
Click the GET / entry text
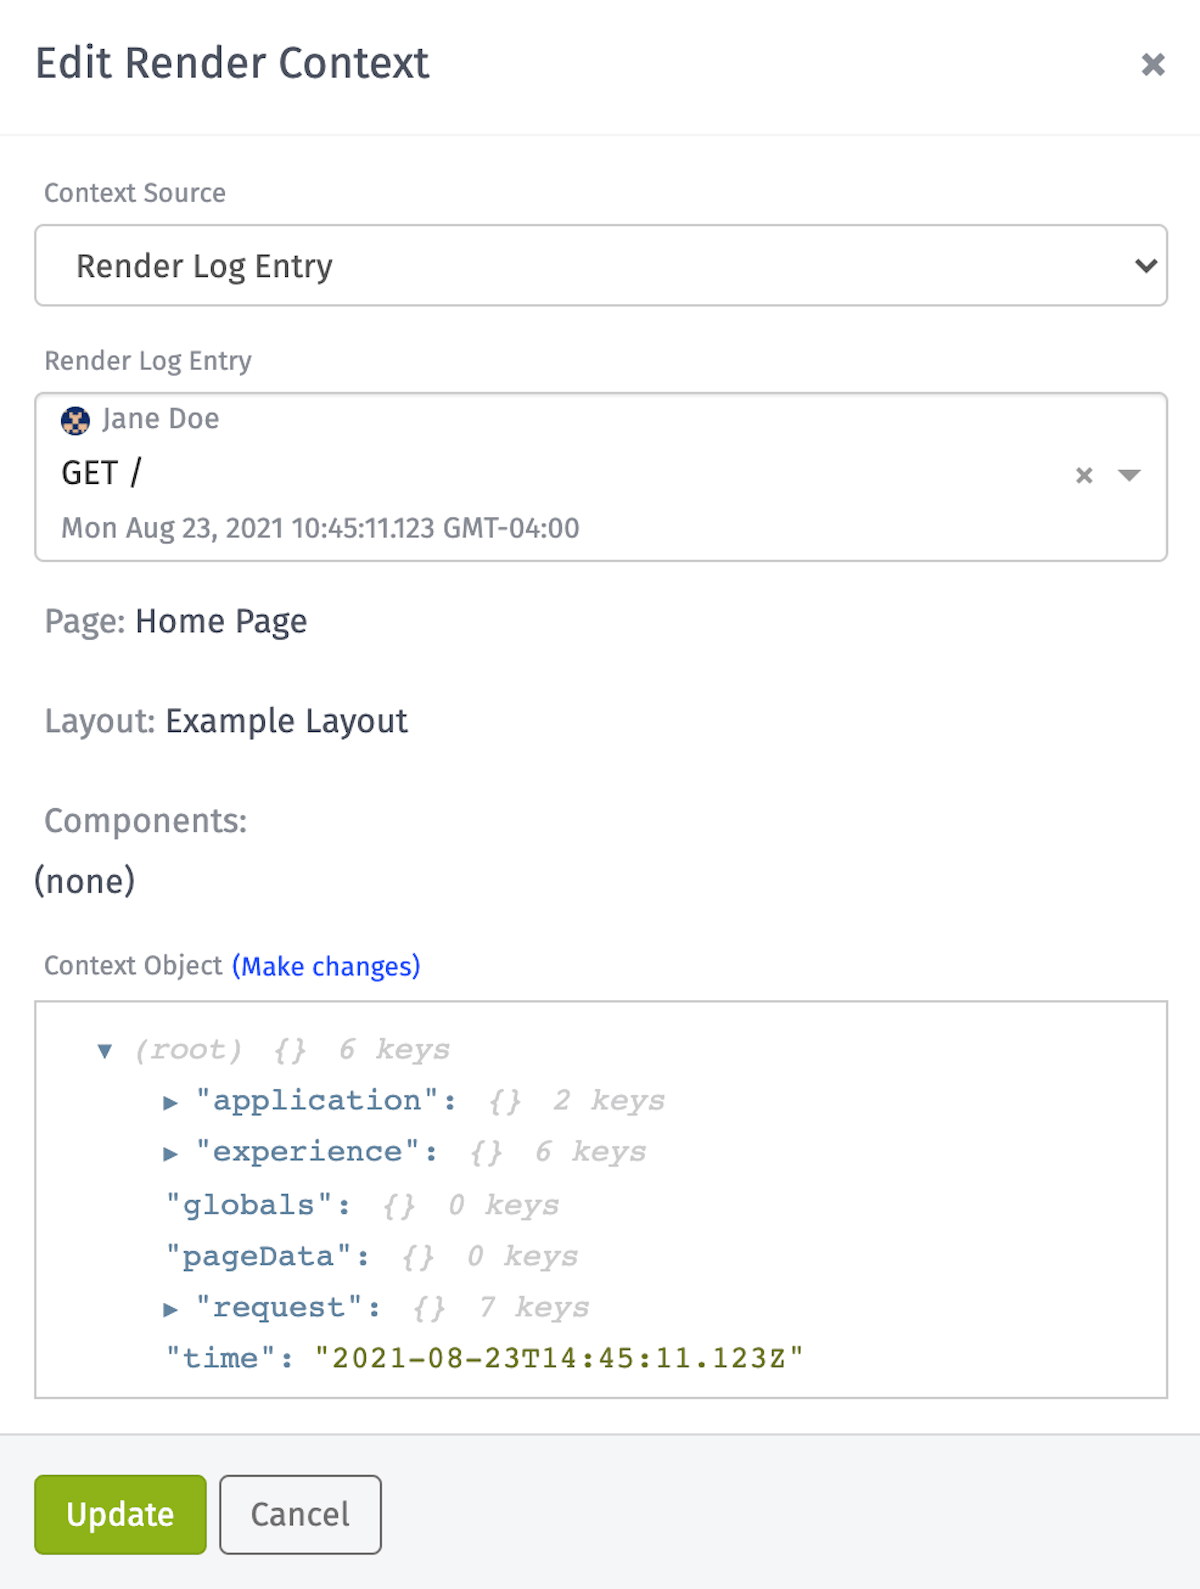pyautogui.click(x=101, y=473)
